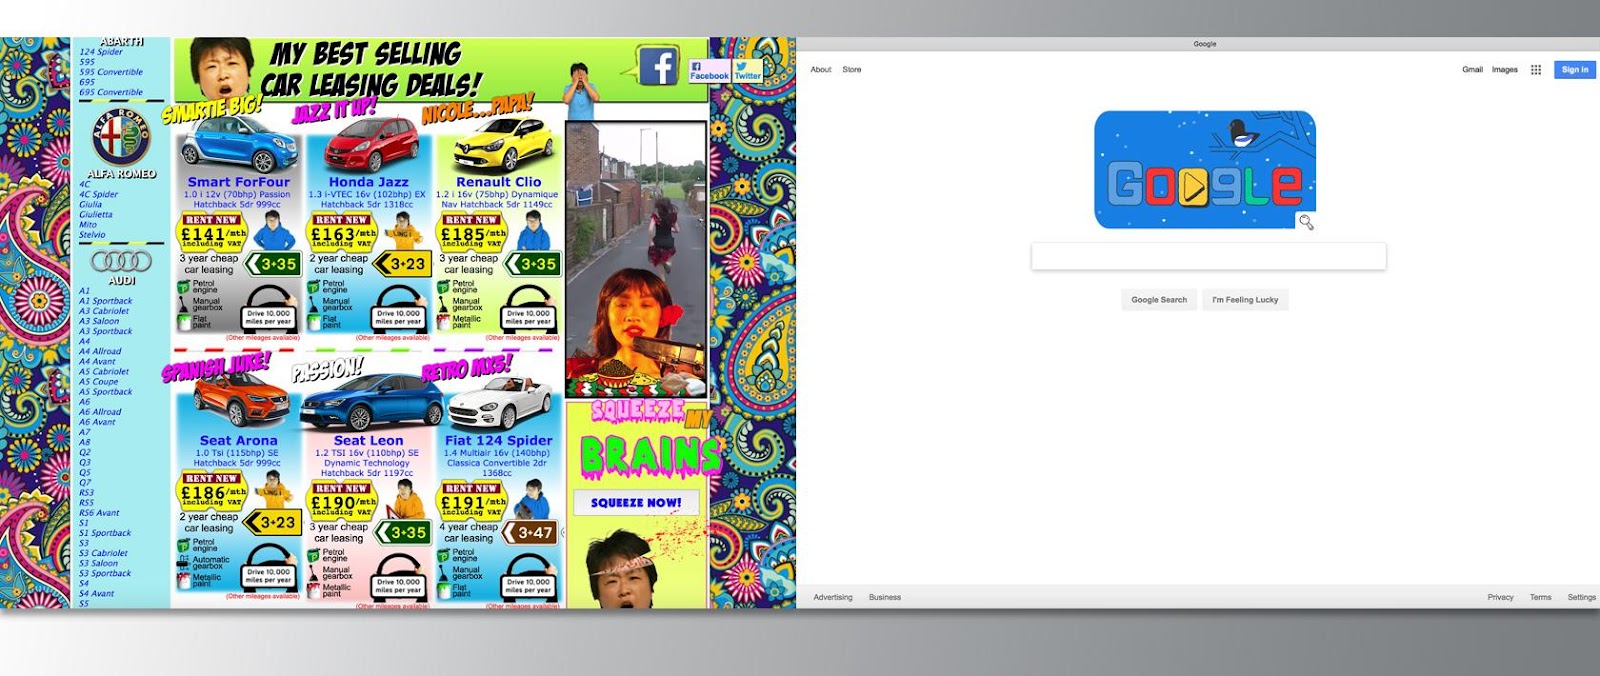The width and height of the screenshot is (1600, 676).
Task: Click the large Facebook logo icon
Action: point(658,66)
